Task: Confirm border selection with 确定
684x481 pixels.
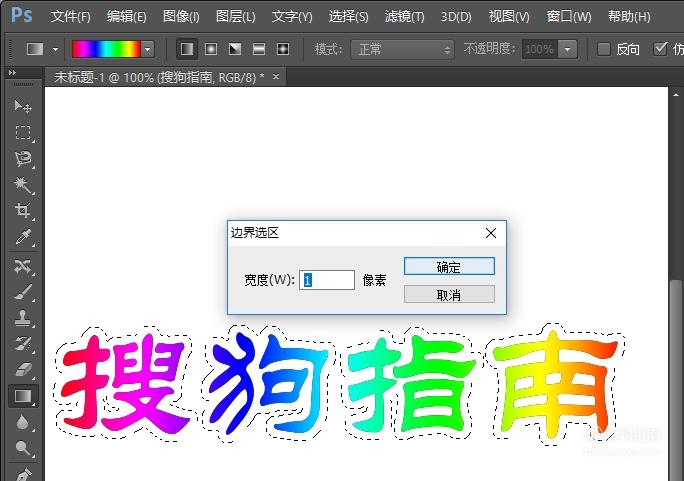Action: click(x=449, y=266)
